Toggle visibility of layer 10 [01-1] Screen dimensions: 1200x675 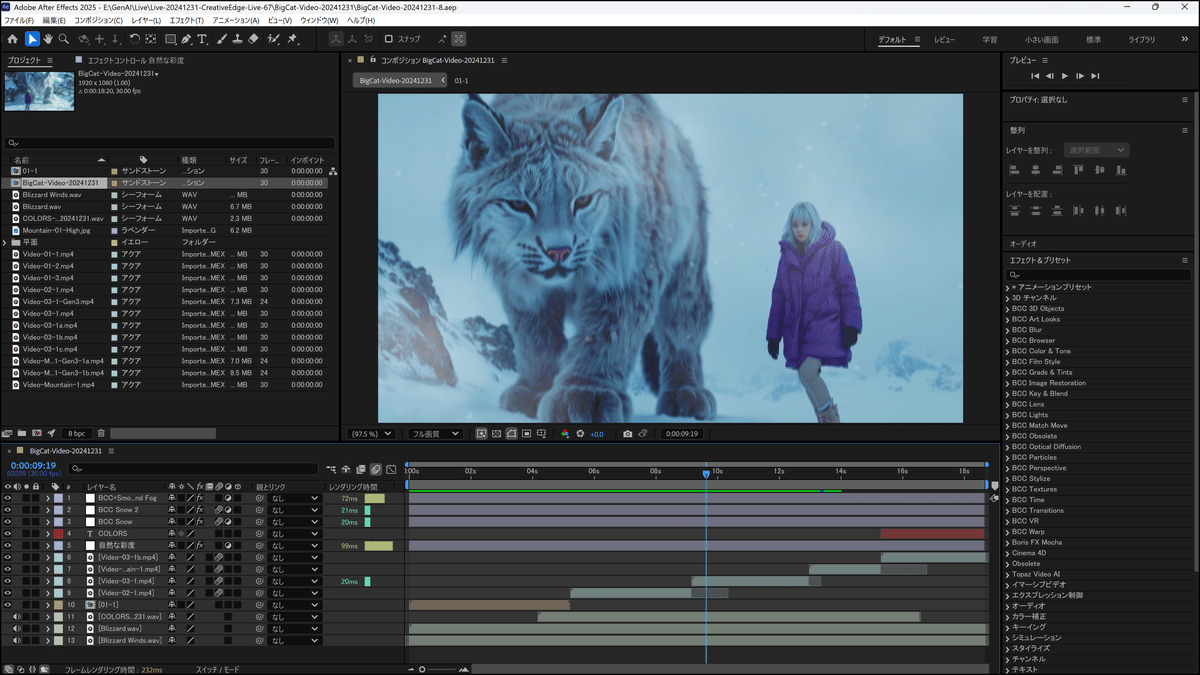[7, 605]
